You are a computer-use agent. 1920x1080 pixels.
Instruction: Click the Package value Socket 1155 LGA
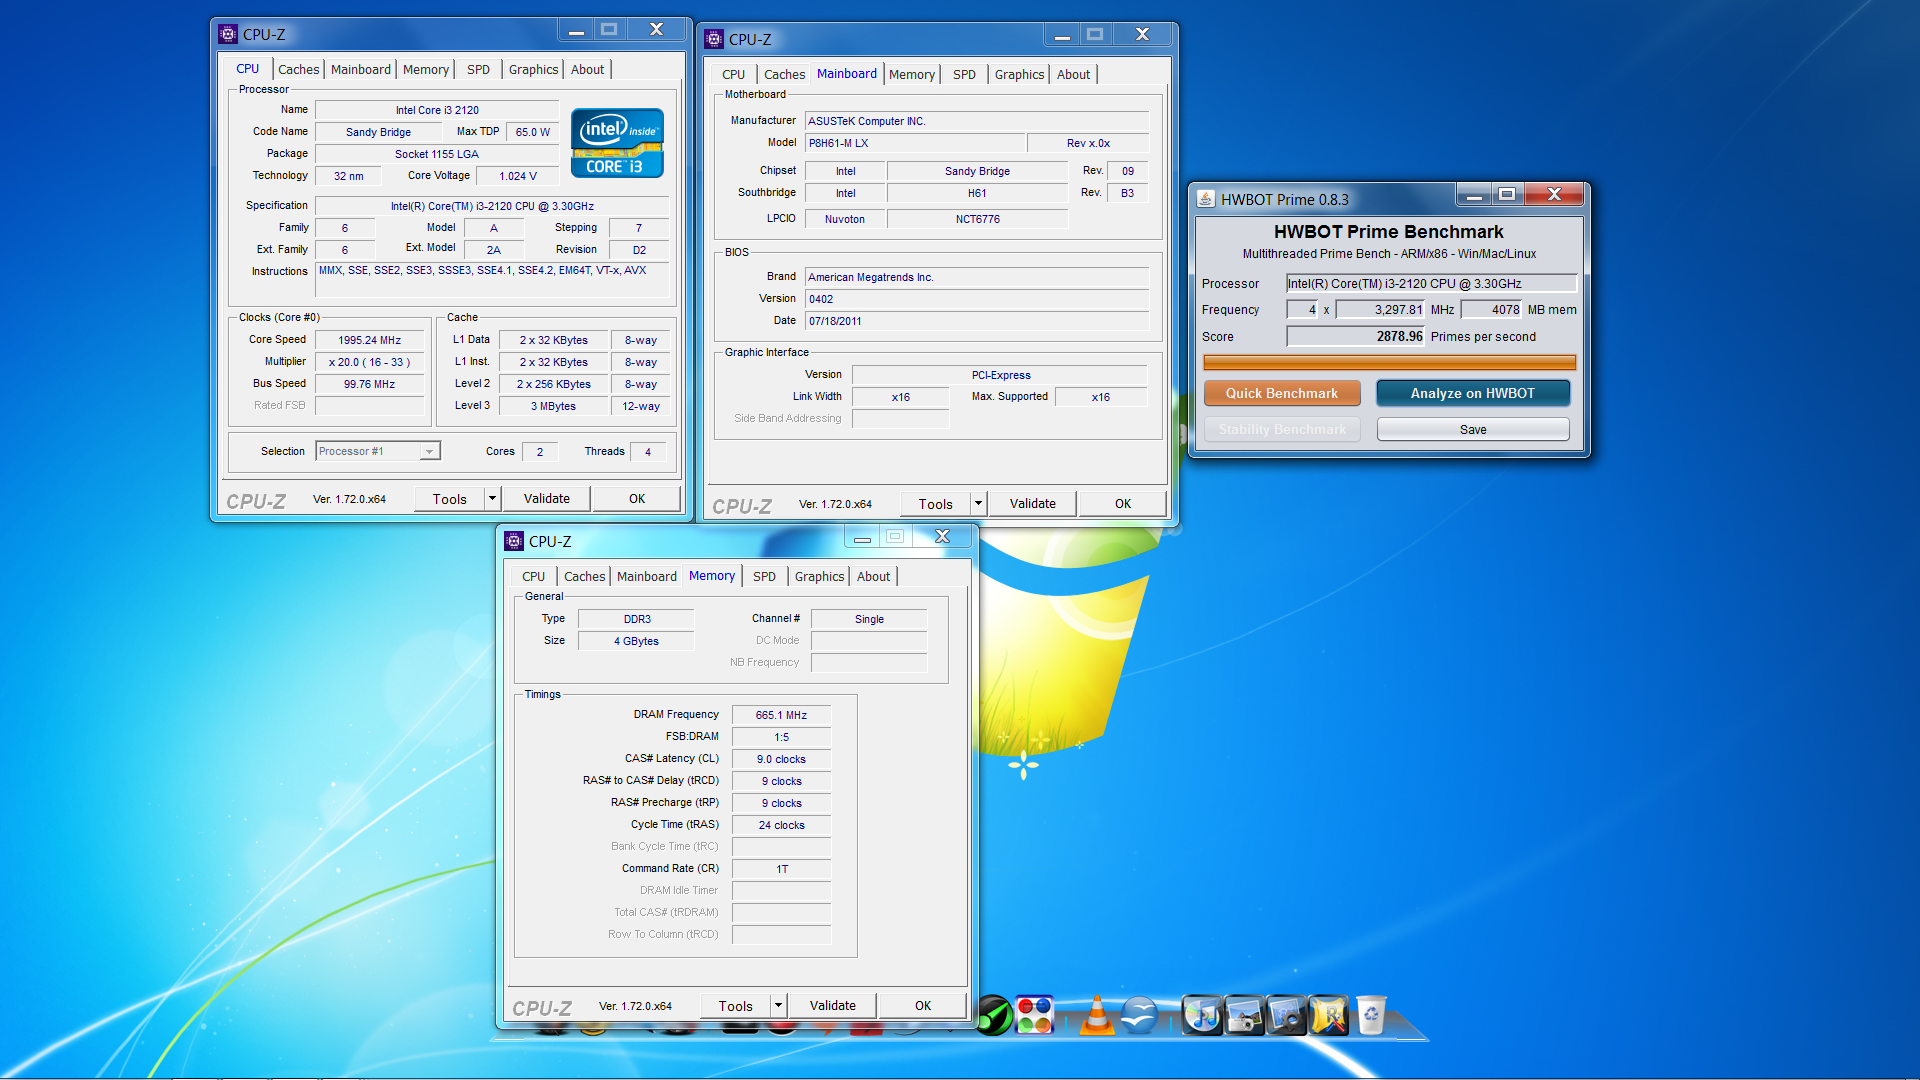[436, 154]
